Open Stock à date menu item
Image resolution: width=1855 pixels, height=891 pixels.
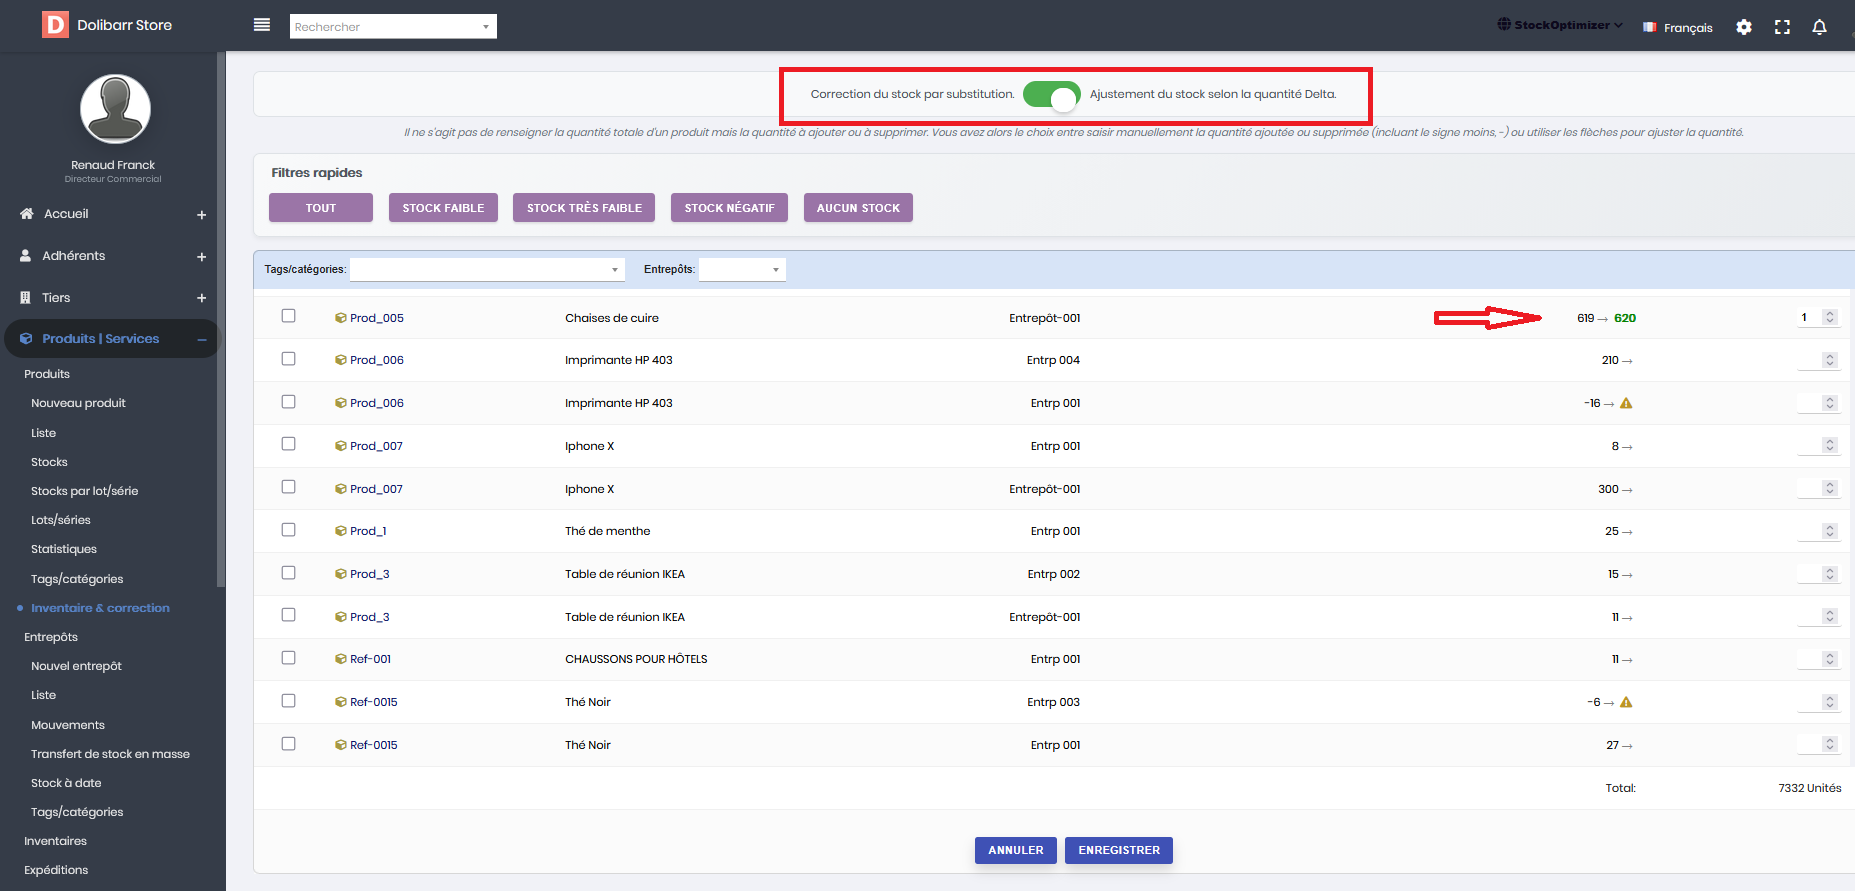click(x=66, y=783)
